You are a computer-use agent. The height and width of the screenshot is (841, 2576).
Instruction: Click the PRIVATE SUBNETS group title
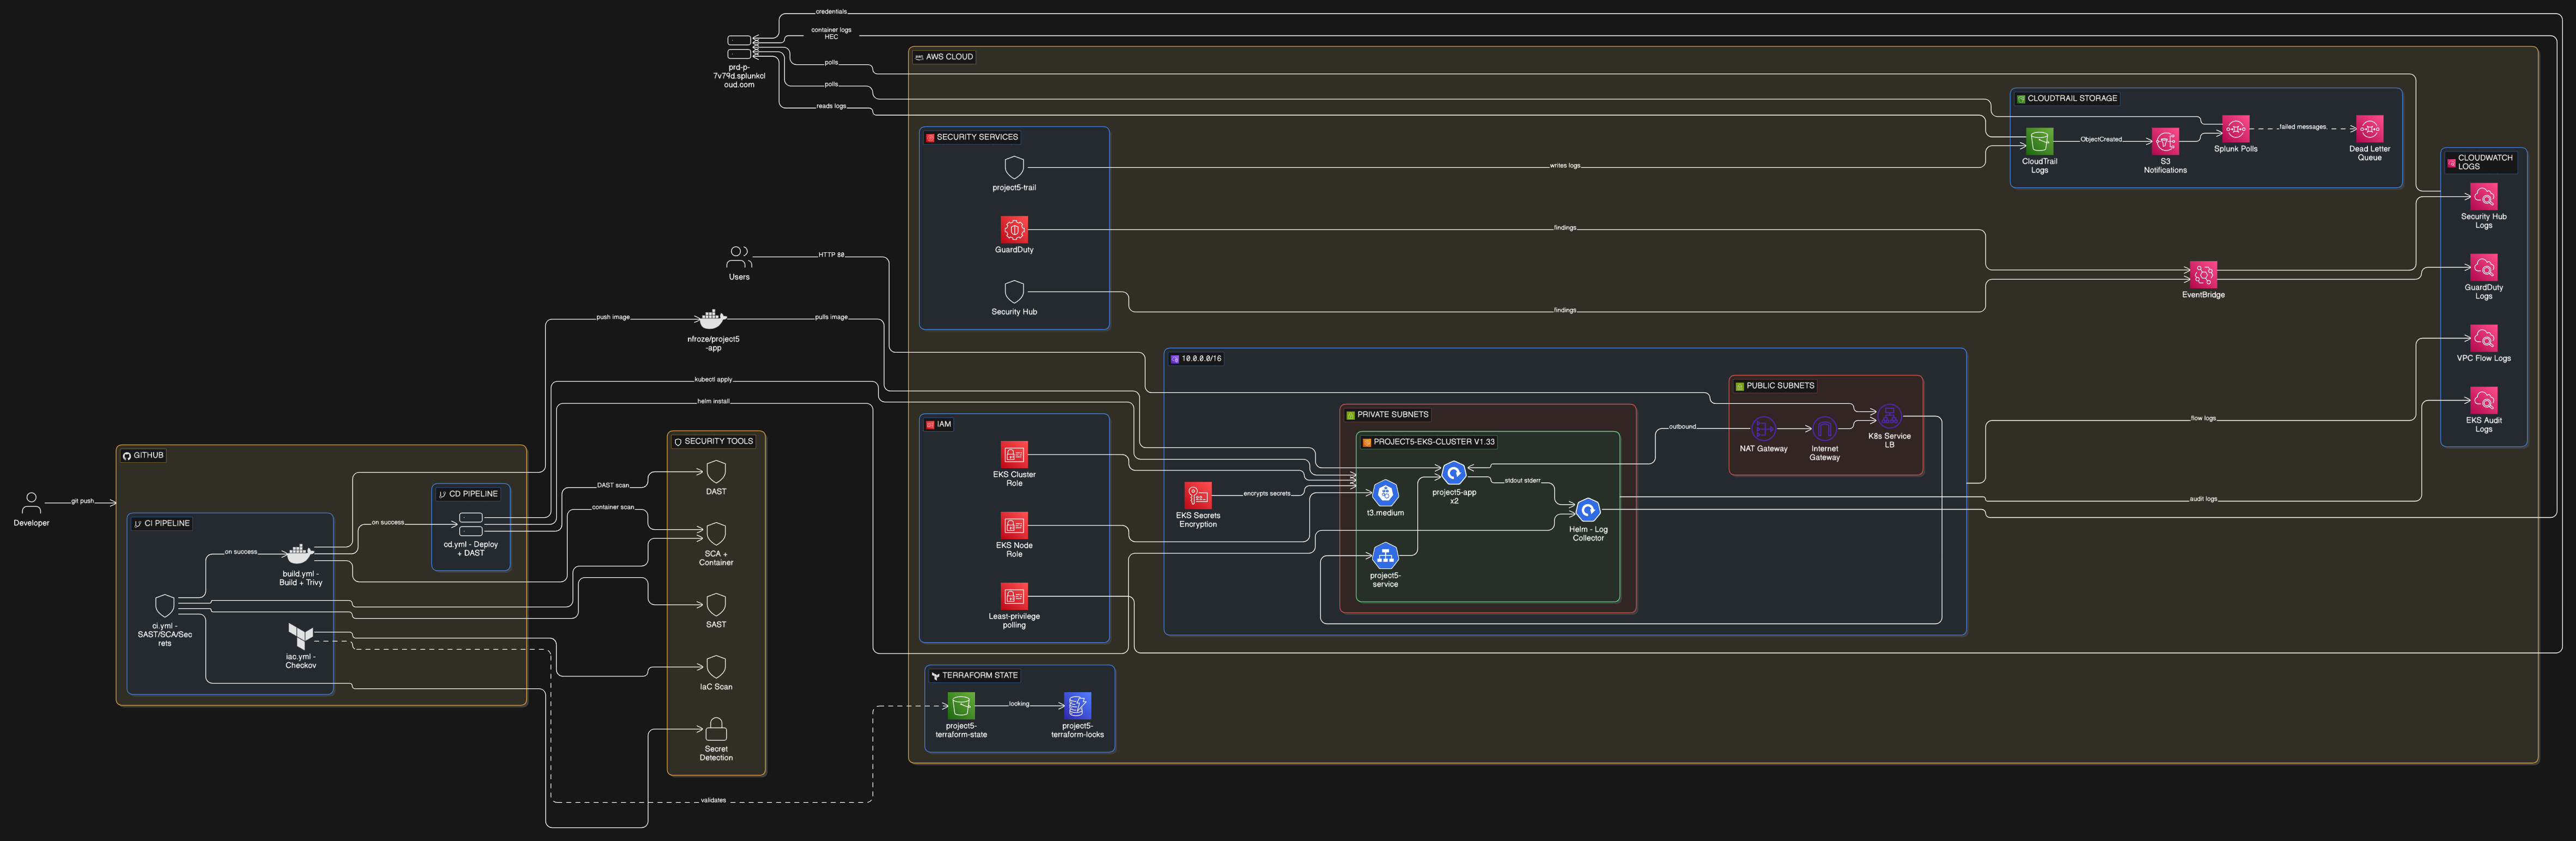coord(1392,414)
